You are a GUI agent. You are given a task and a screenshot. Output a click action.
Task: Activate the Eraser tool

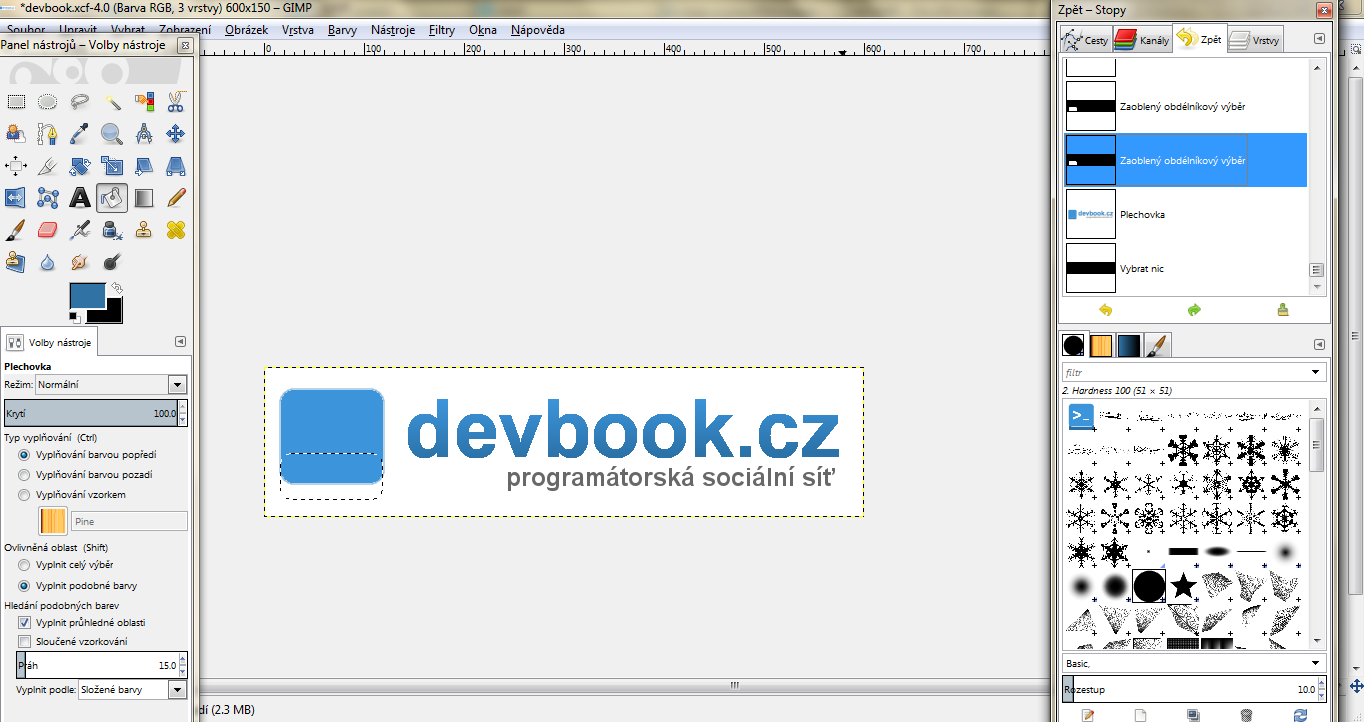(x=48, y=229)
